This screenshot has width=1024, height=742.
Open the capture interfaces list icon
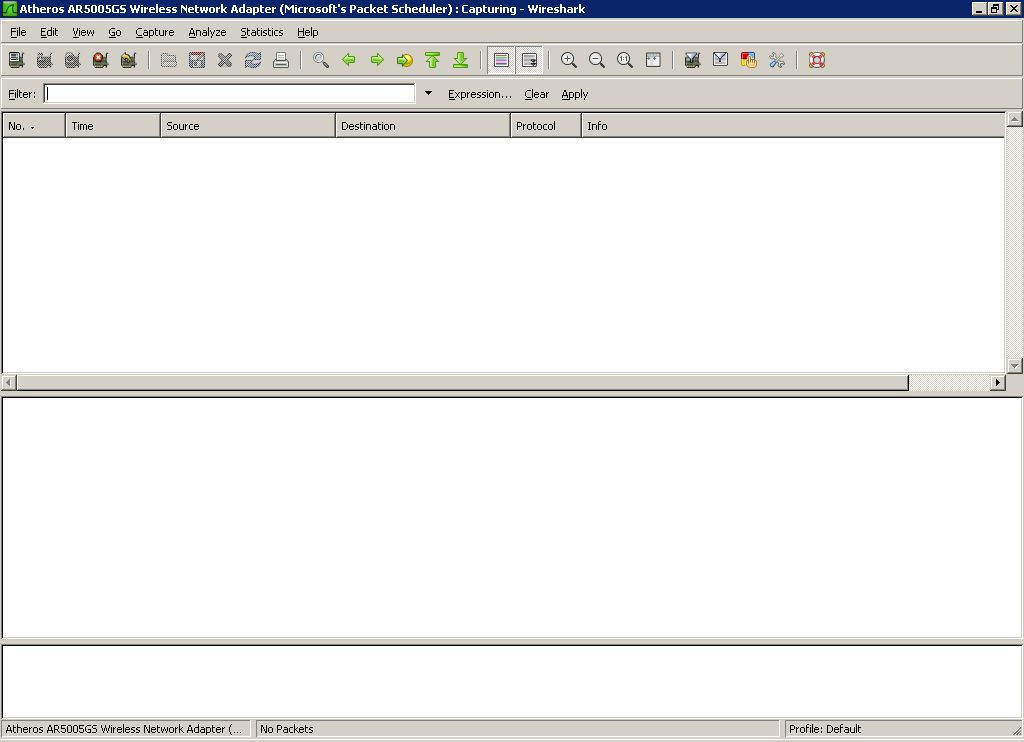pyautogui.click(x=16, y=60)
